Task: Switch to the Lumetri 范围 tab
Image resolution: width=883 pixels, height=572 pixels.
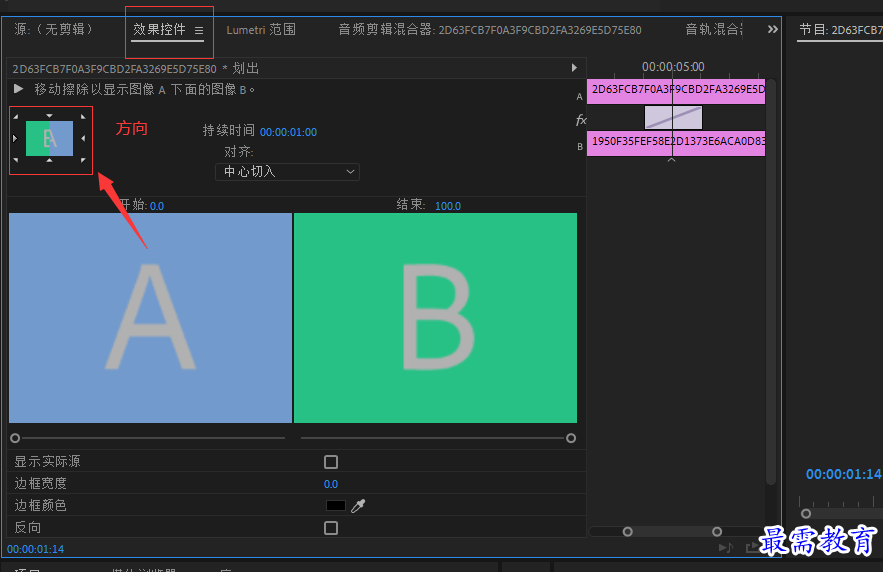Action: (x=261, y=30)
